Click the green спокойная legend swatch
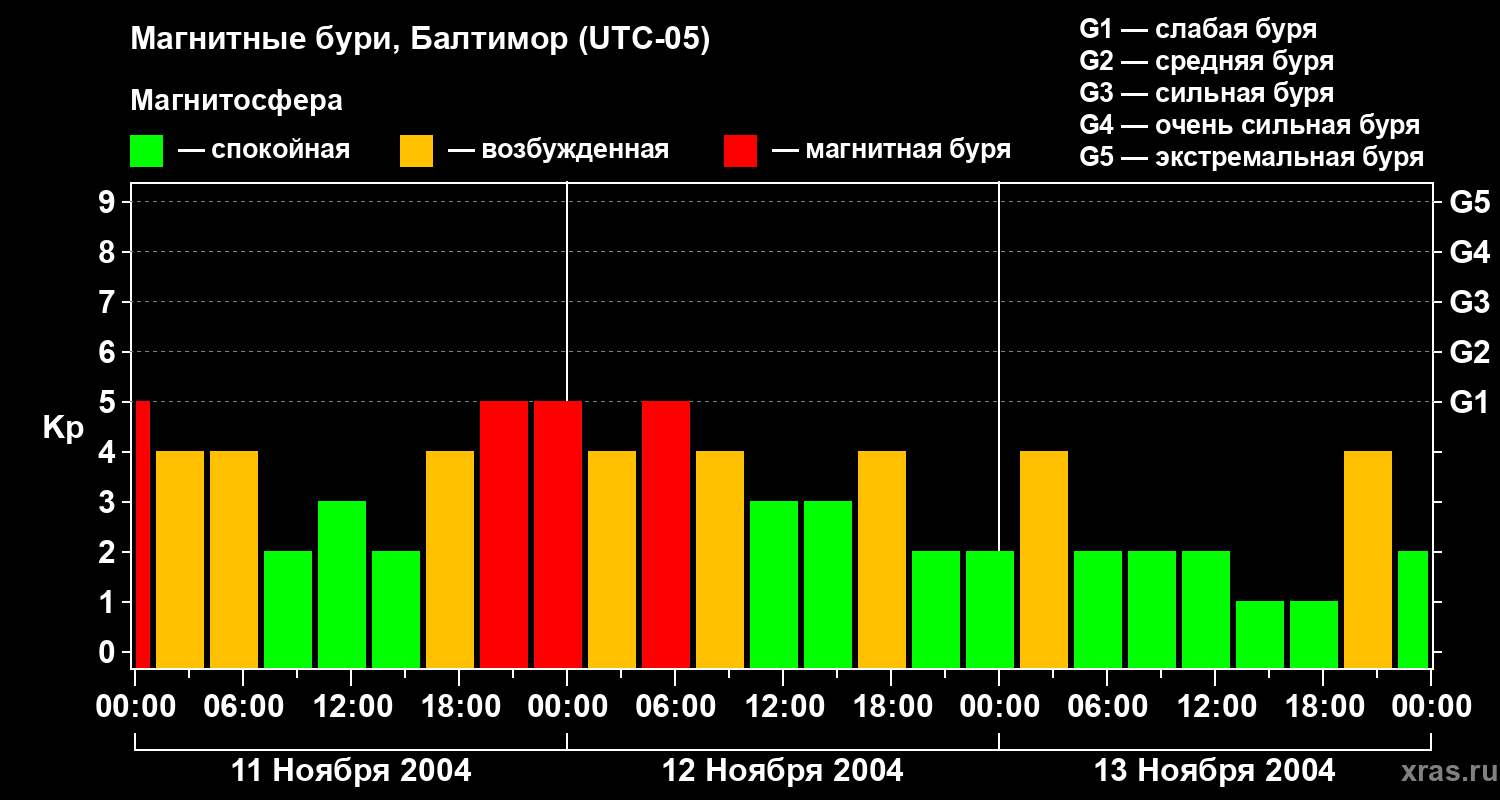The width and height of the screenshot is (1500, 800). coord(146,151)
